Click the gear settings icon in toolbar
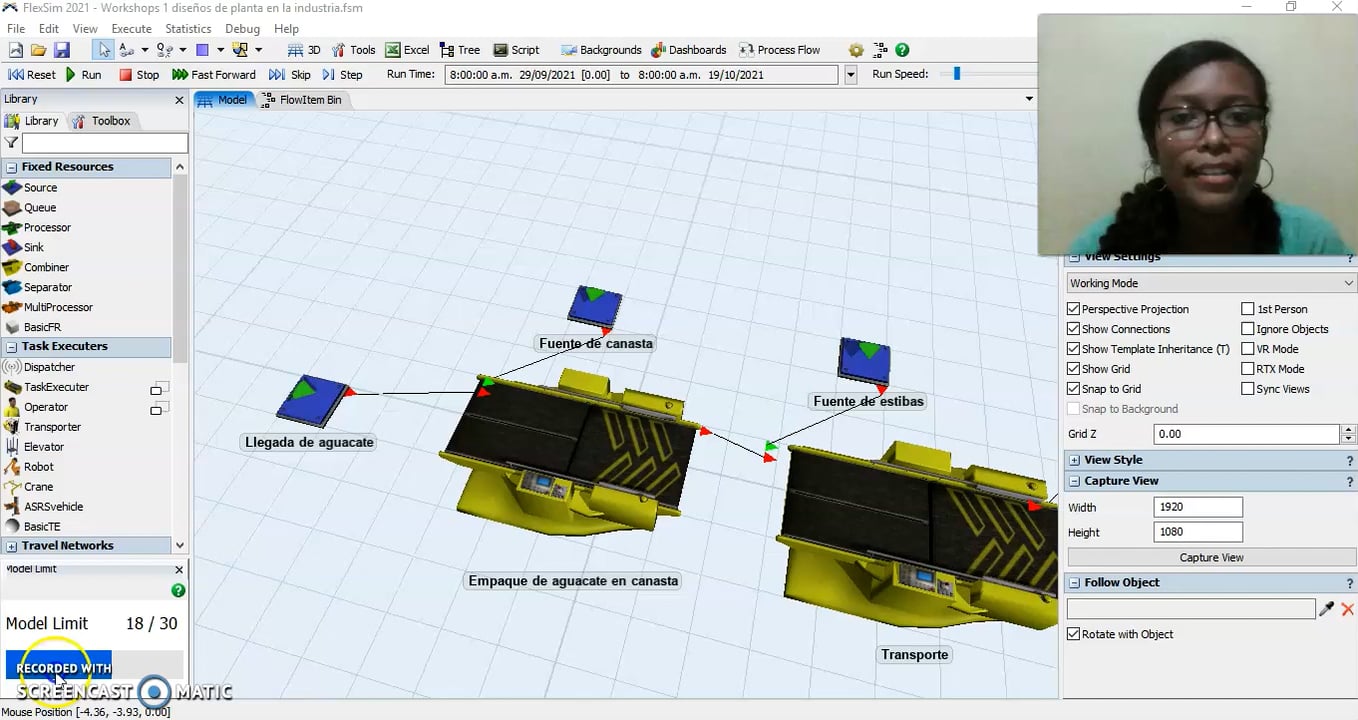 pos(856,50)
